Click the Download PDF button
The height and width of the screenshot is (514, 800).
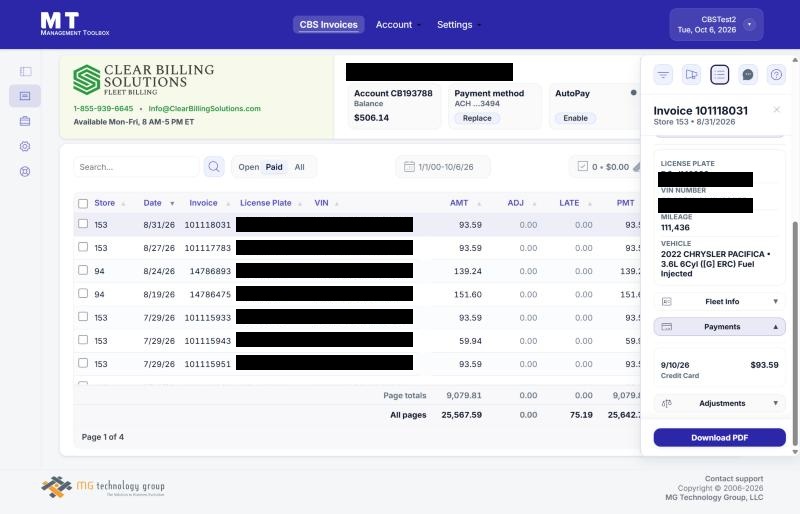719,437
